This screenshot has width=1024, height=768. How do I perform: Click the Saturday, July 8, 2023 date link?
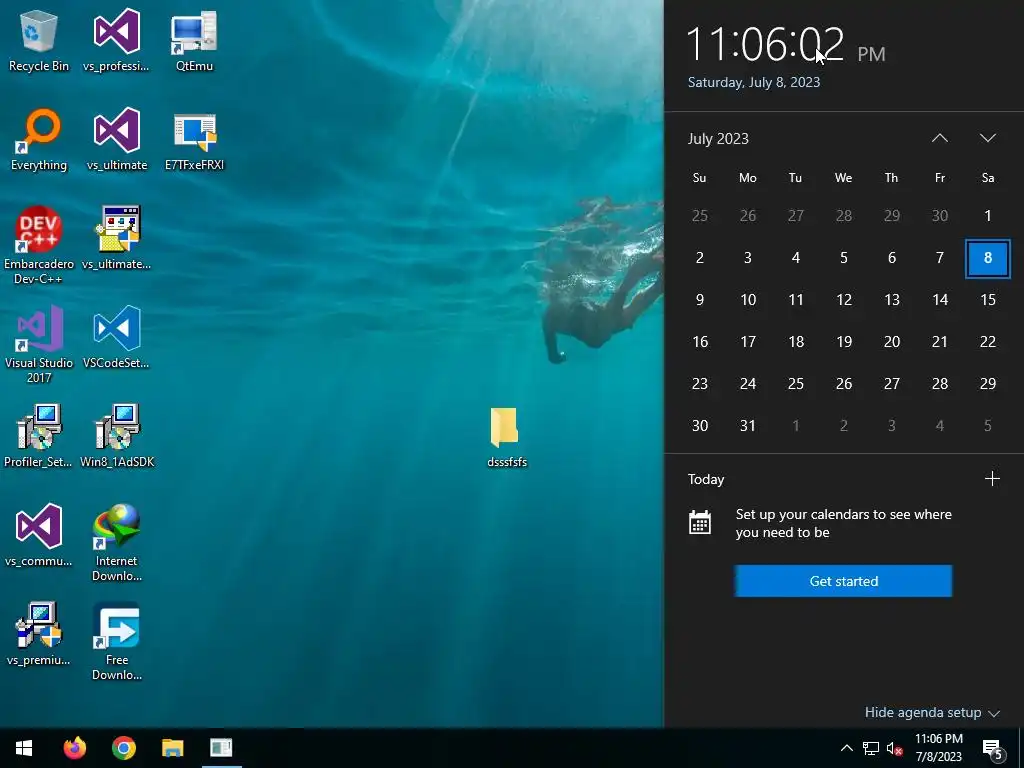pos(754,82)
